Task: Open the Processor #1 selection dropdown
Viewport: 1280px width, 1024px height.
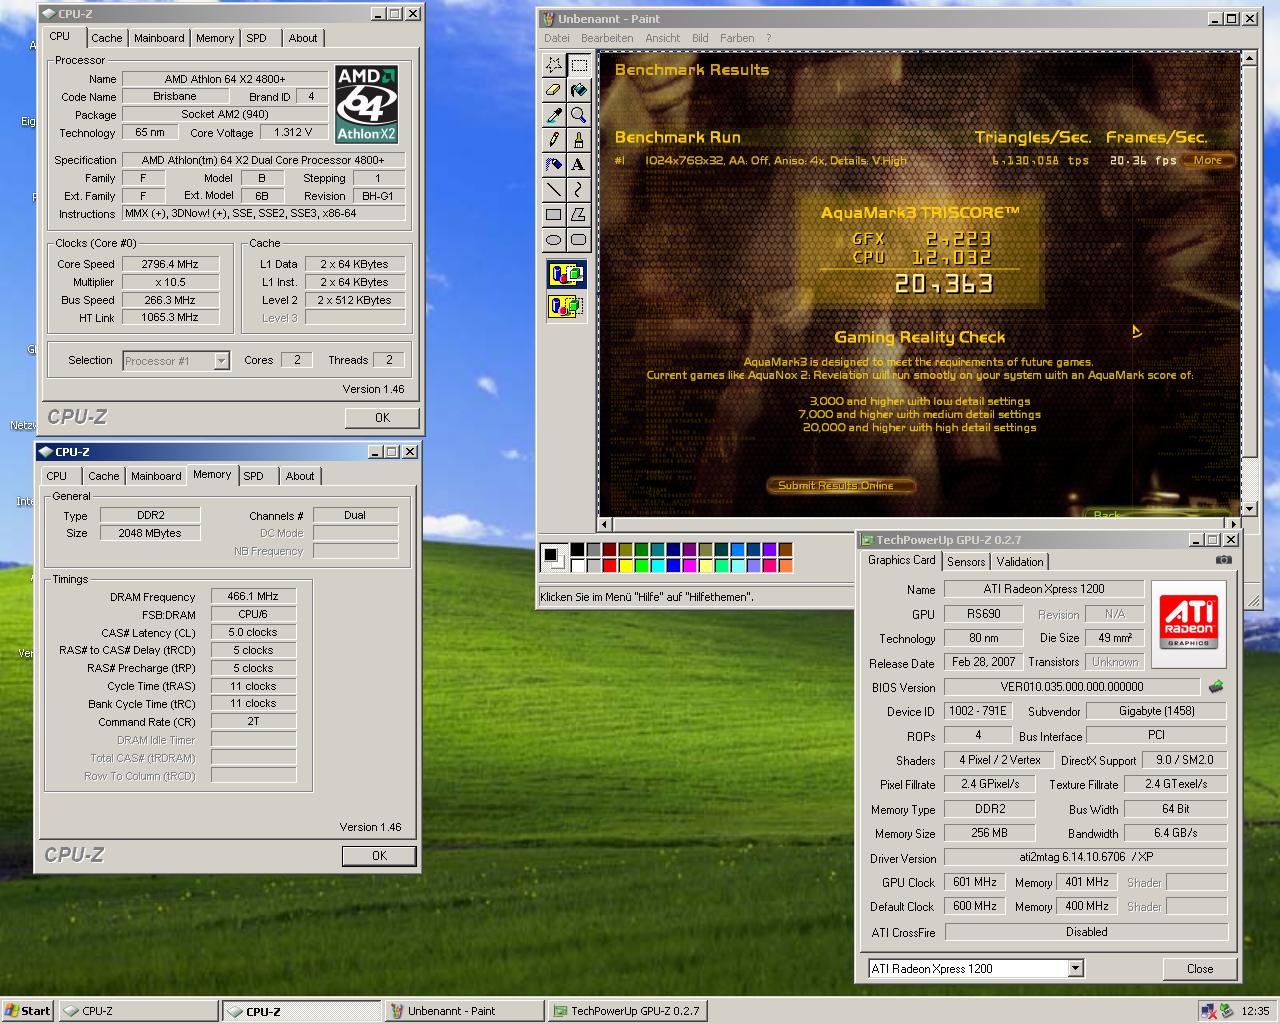Action: coord(222,361)
